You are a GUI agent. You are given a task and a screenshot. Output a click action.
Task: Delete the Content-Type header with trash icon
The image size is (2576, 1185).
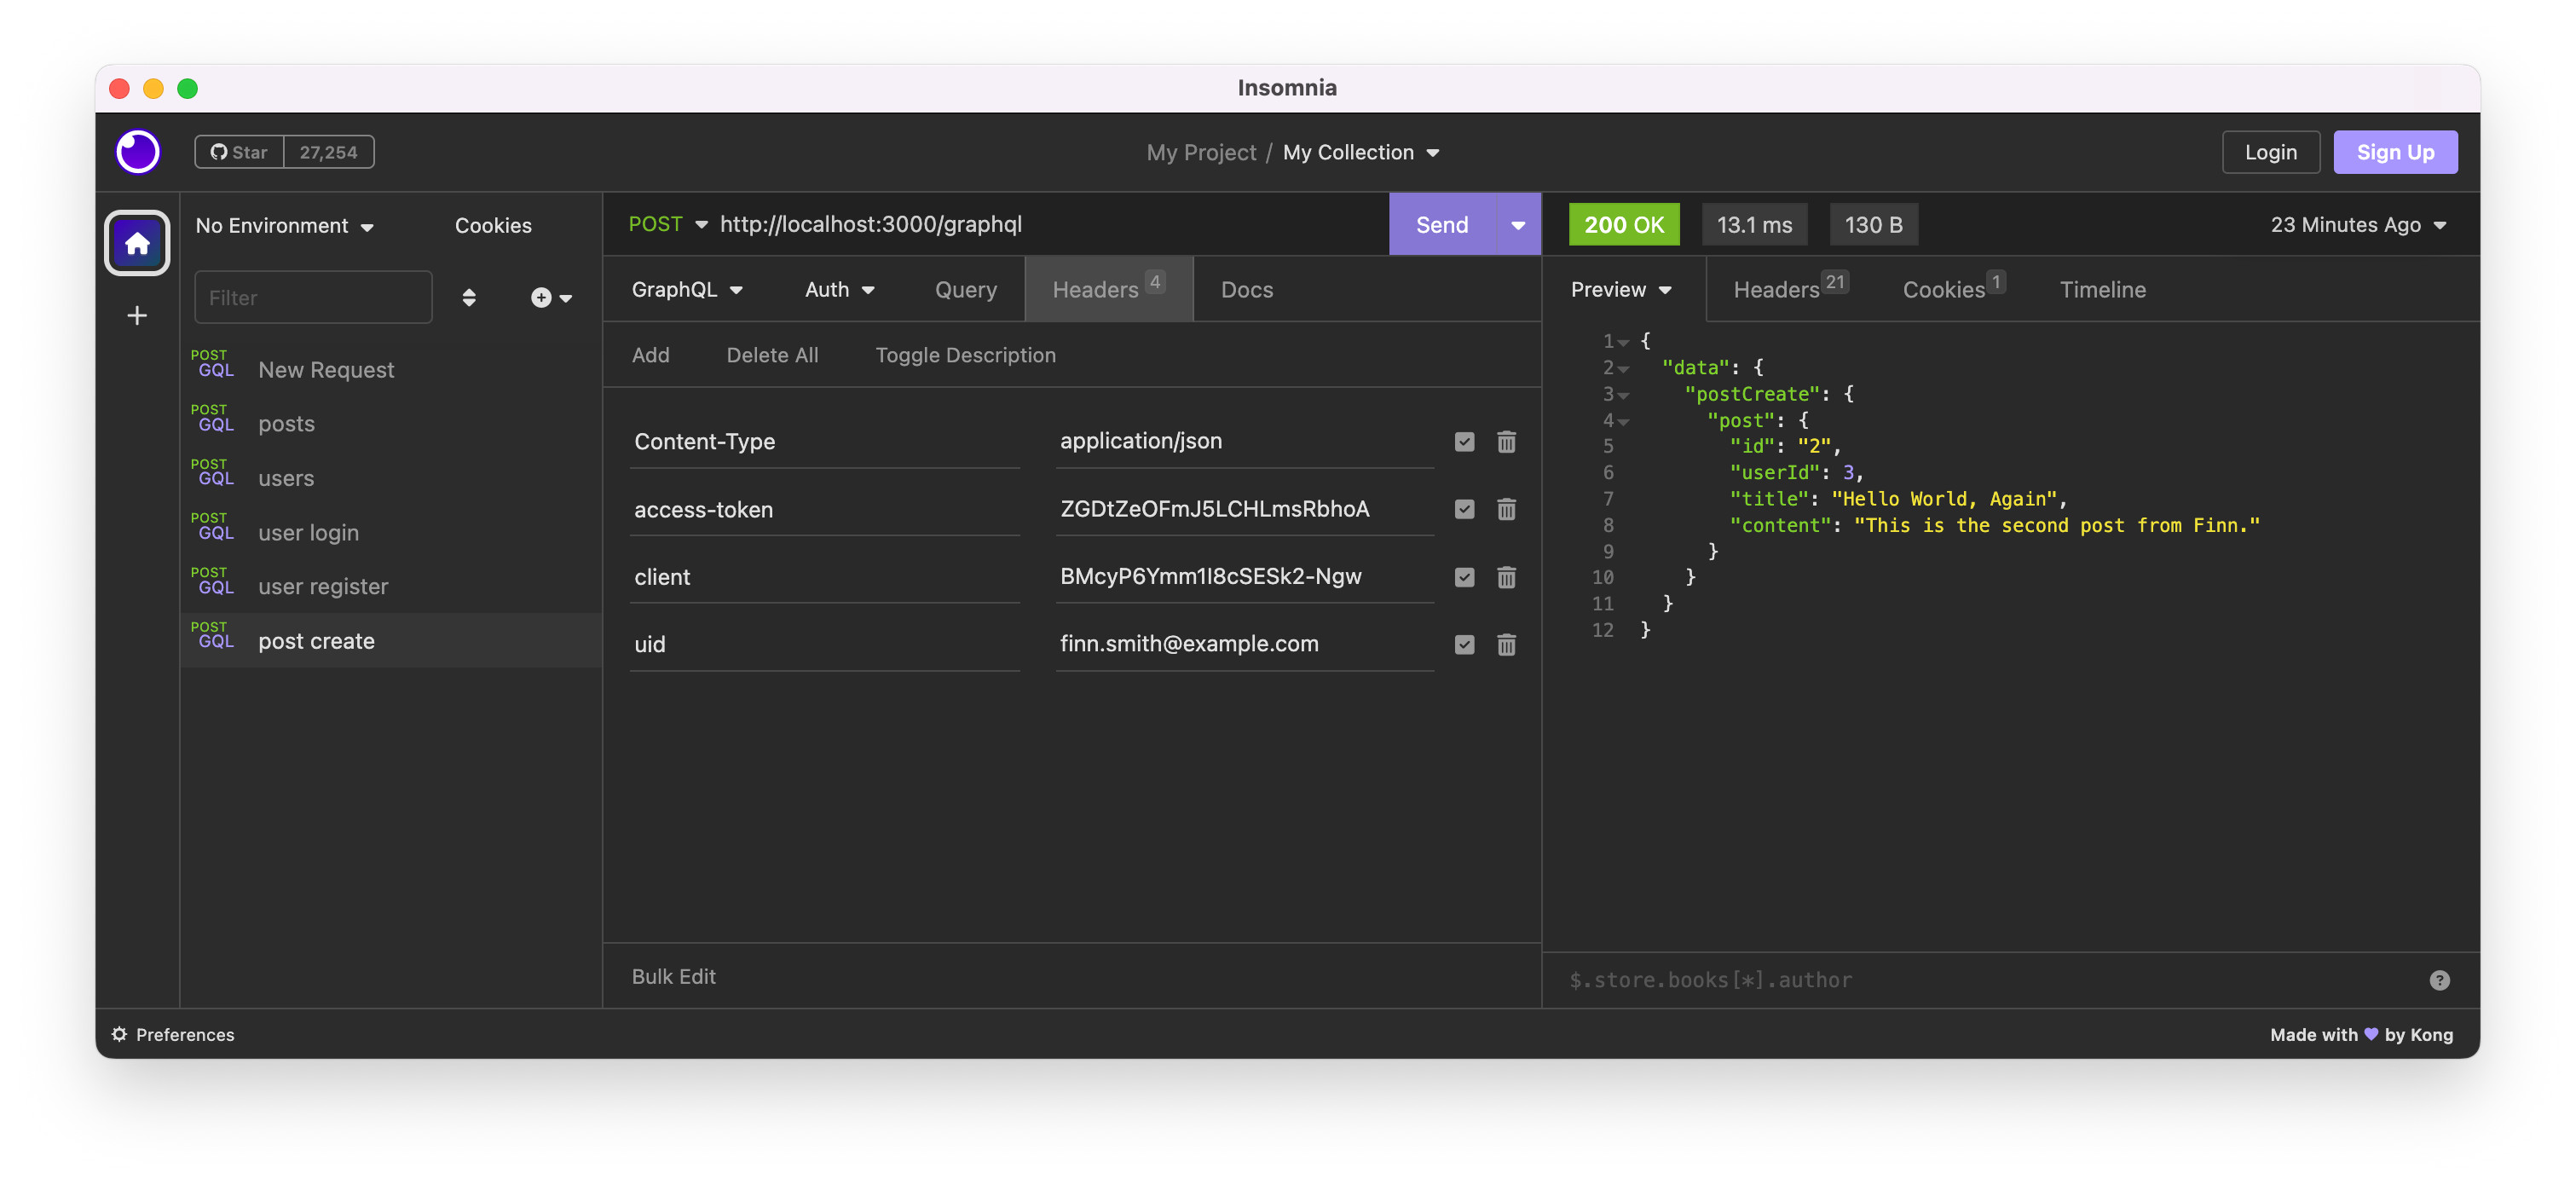click(x=1506, y=441)
